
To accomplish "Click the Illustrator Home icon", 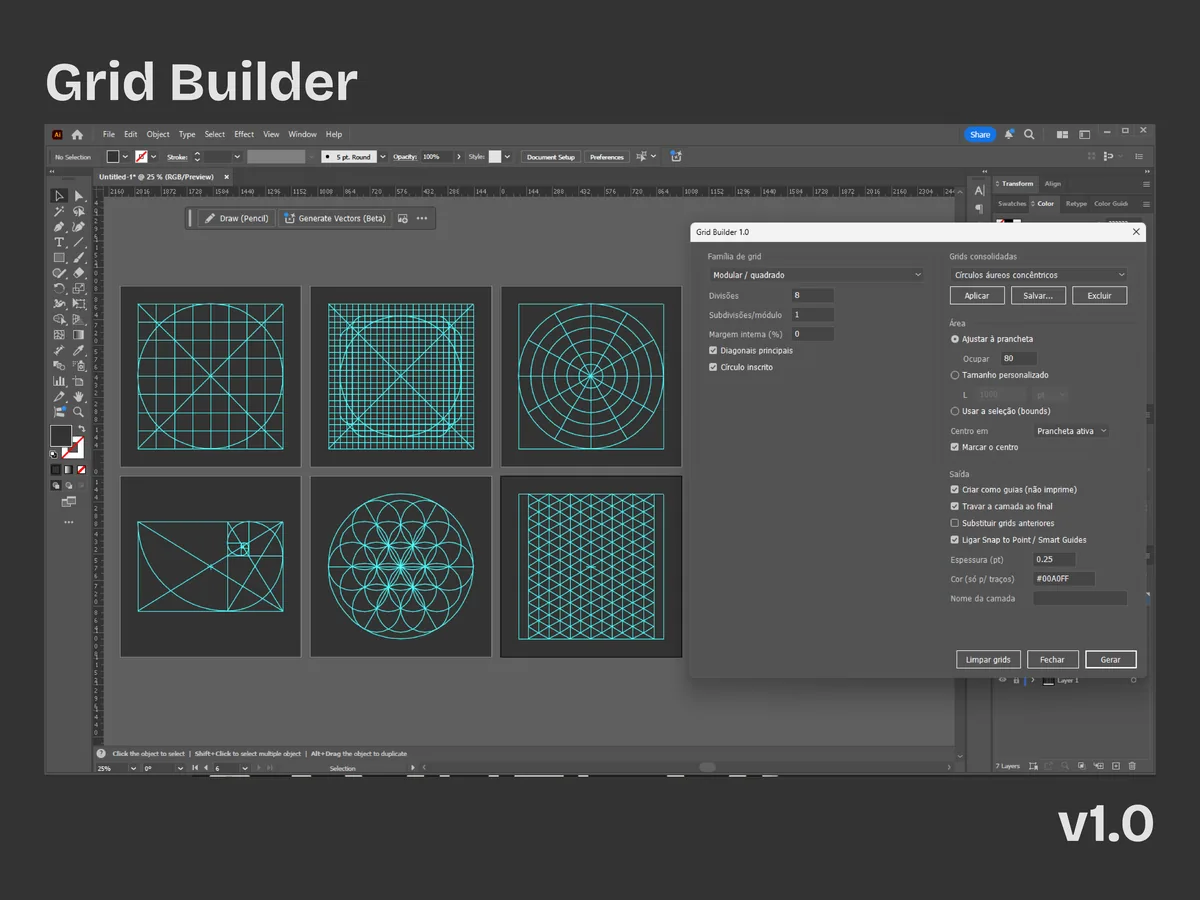I will click(x=77, y=134).
